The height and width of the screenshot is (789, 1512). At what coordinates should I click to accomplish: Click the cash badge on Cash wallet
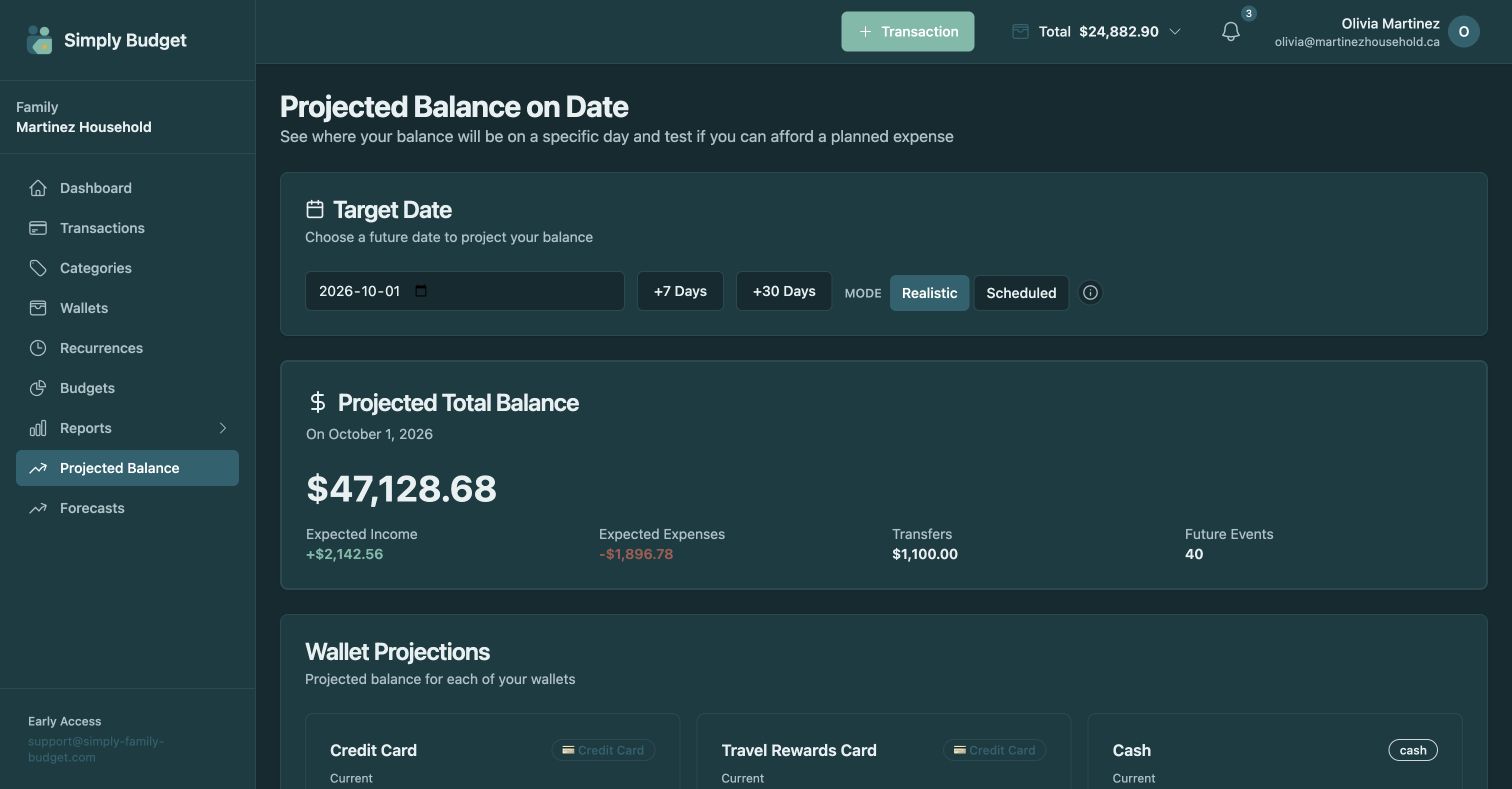[x=1413, y=750]
